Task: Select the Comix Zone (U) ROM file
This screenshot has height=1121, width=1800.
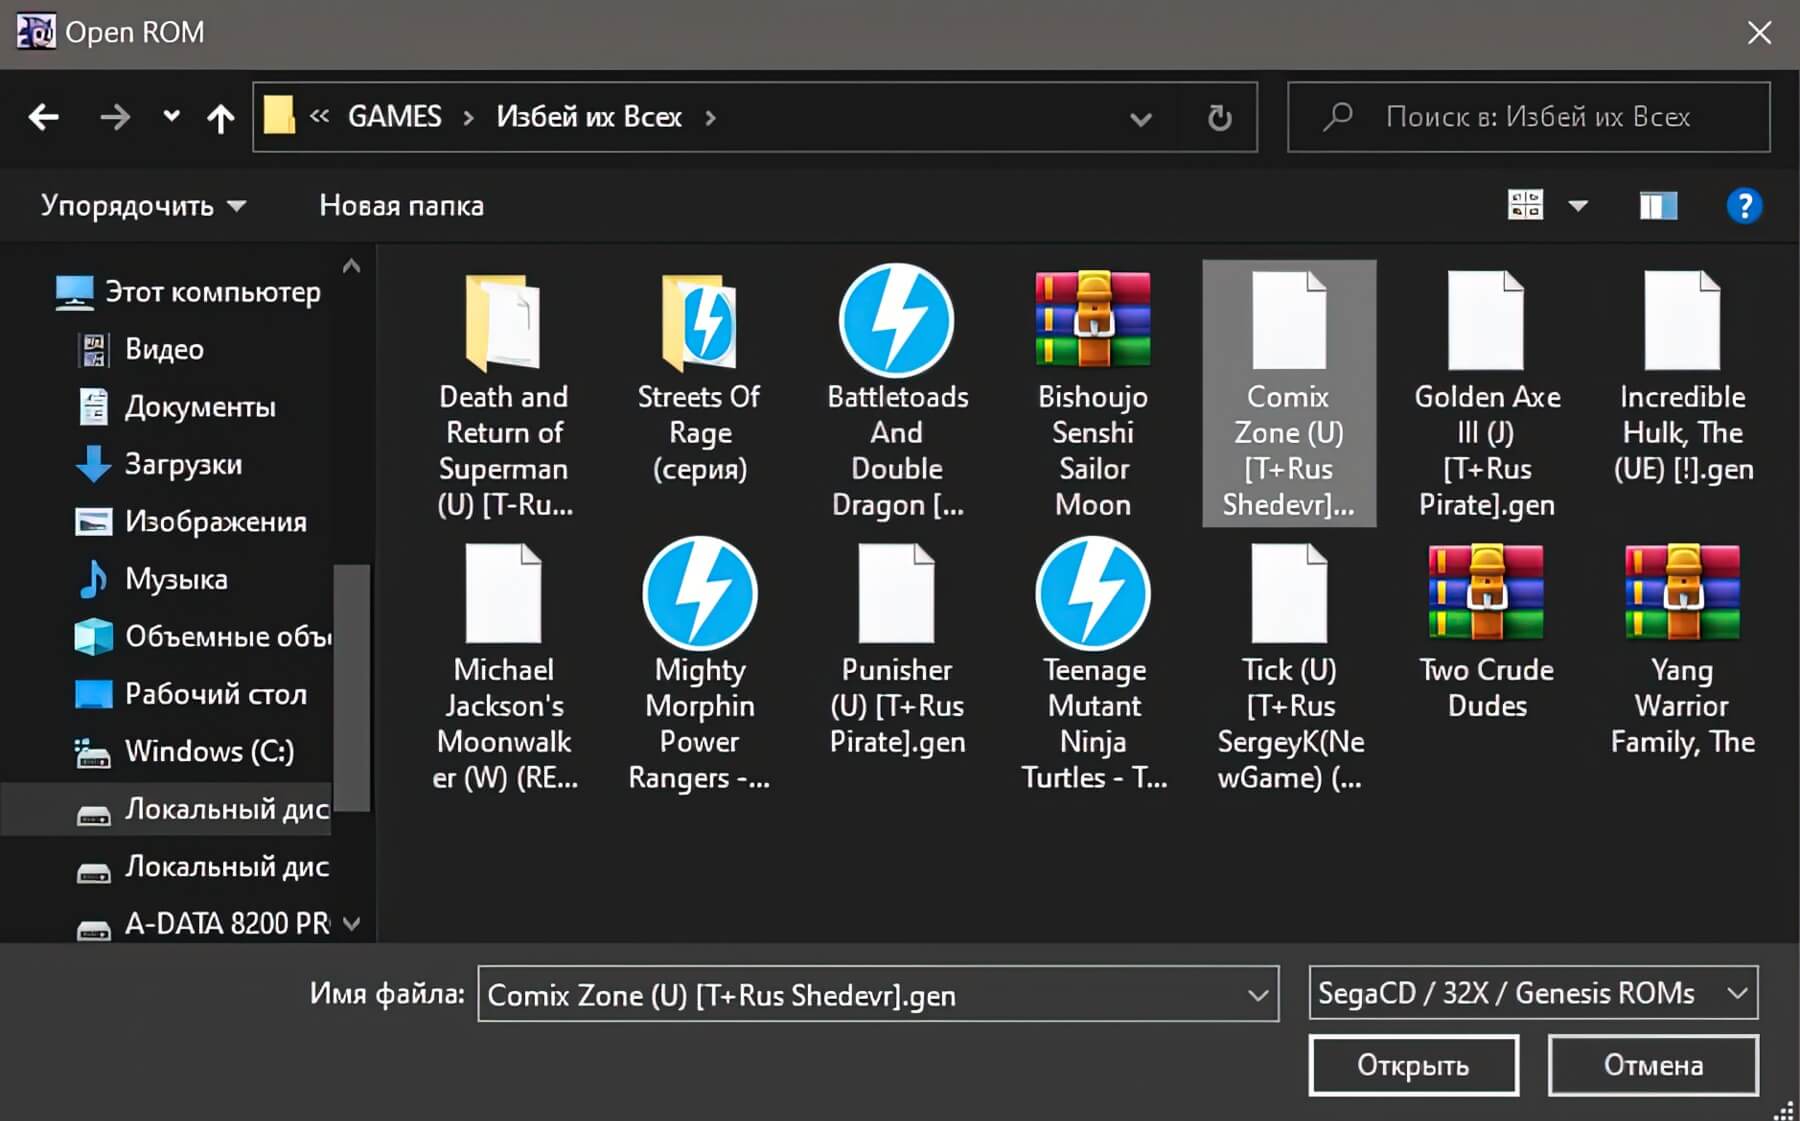Action: tap(1289, 394)
